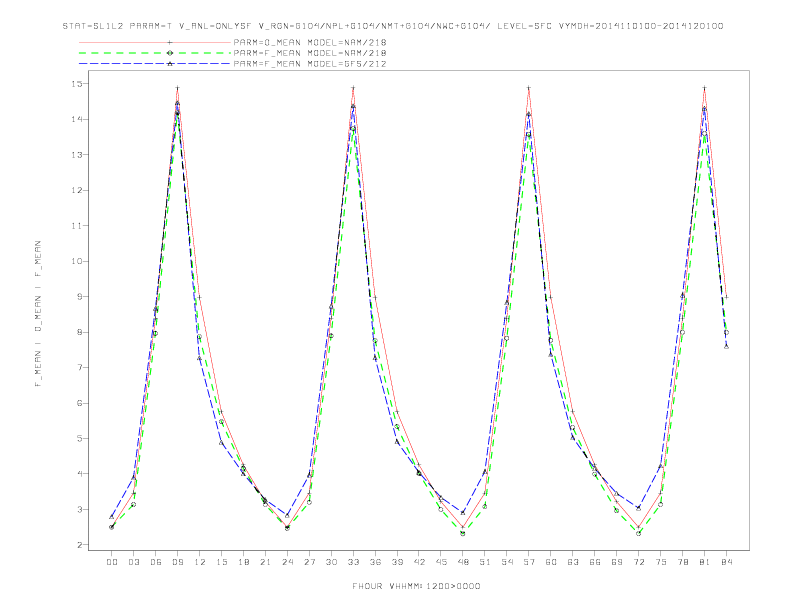The height and width of the screenshot is (612, 792).
Task: Pick y-axis tick label 4
Action: pyautogui.click(x=79, y=474)
